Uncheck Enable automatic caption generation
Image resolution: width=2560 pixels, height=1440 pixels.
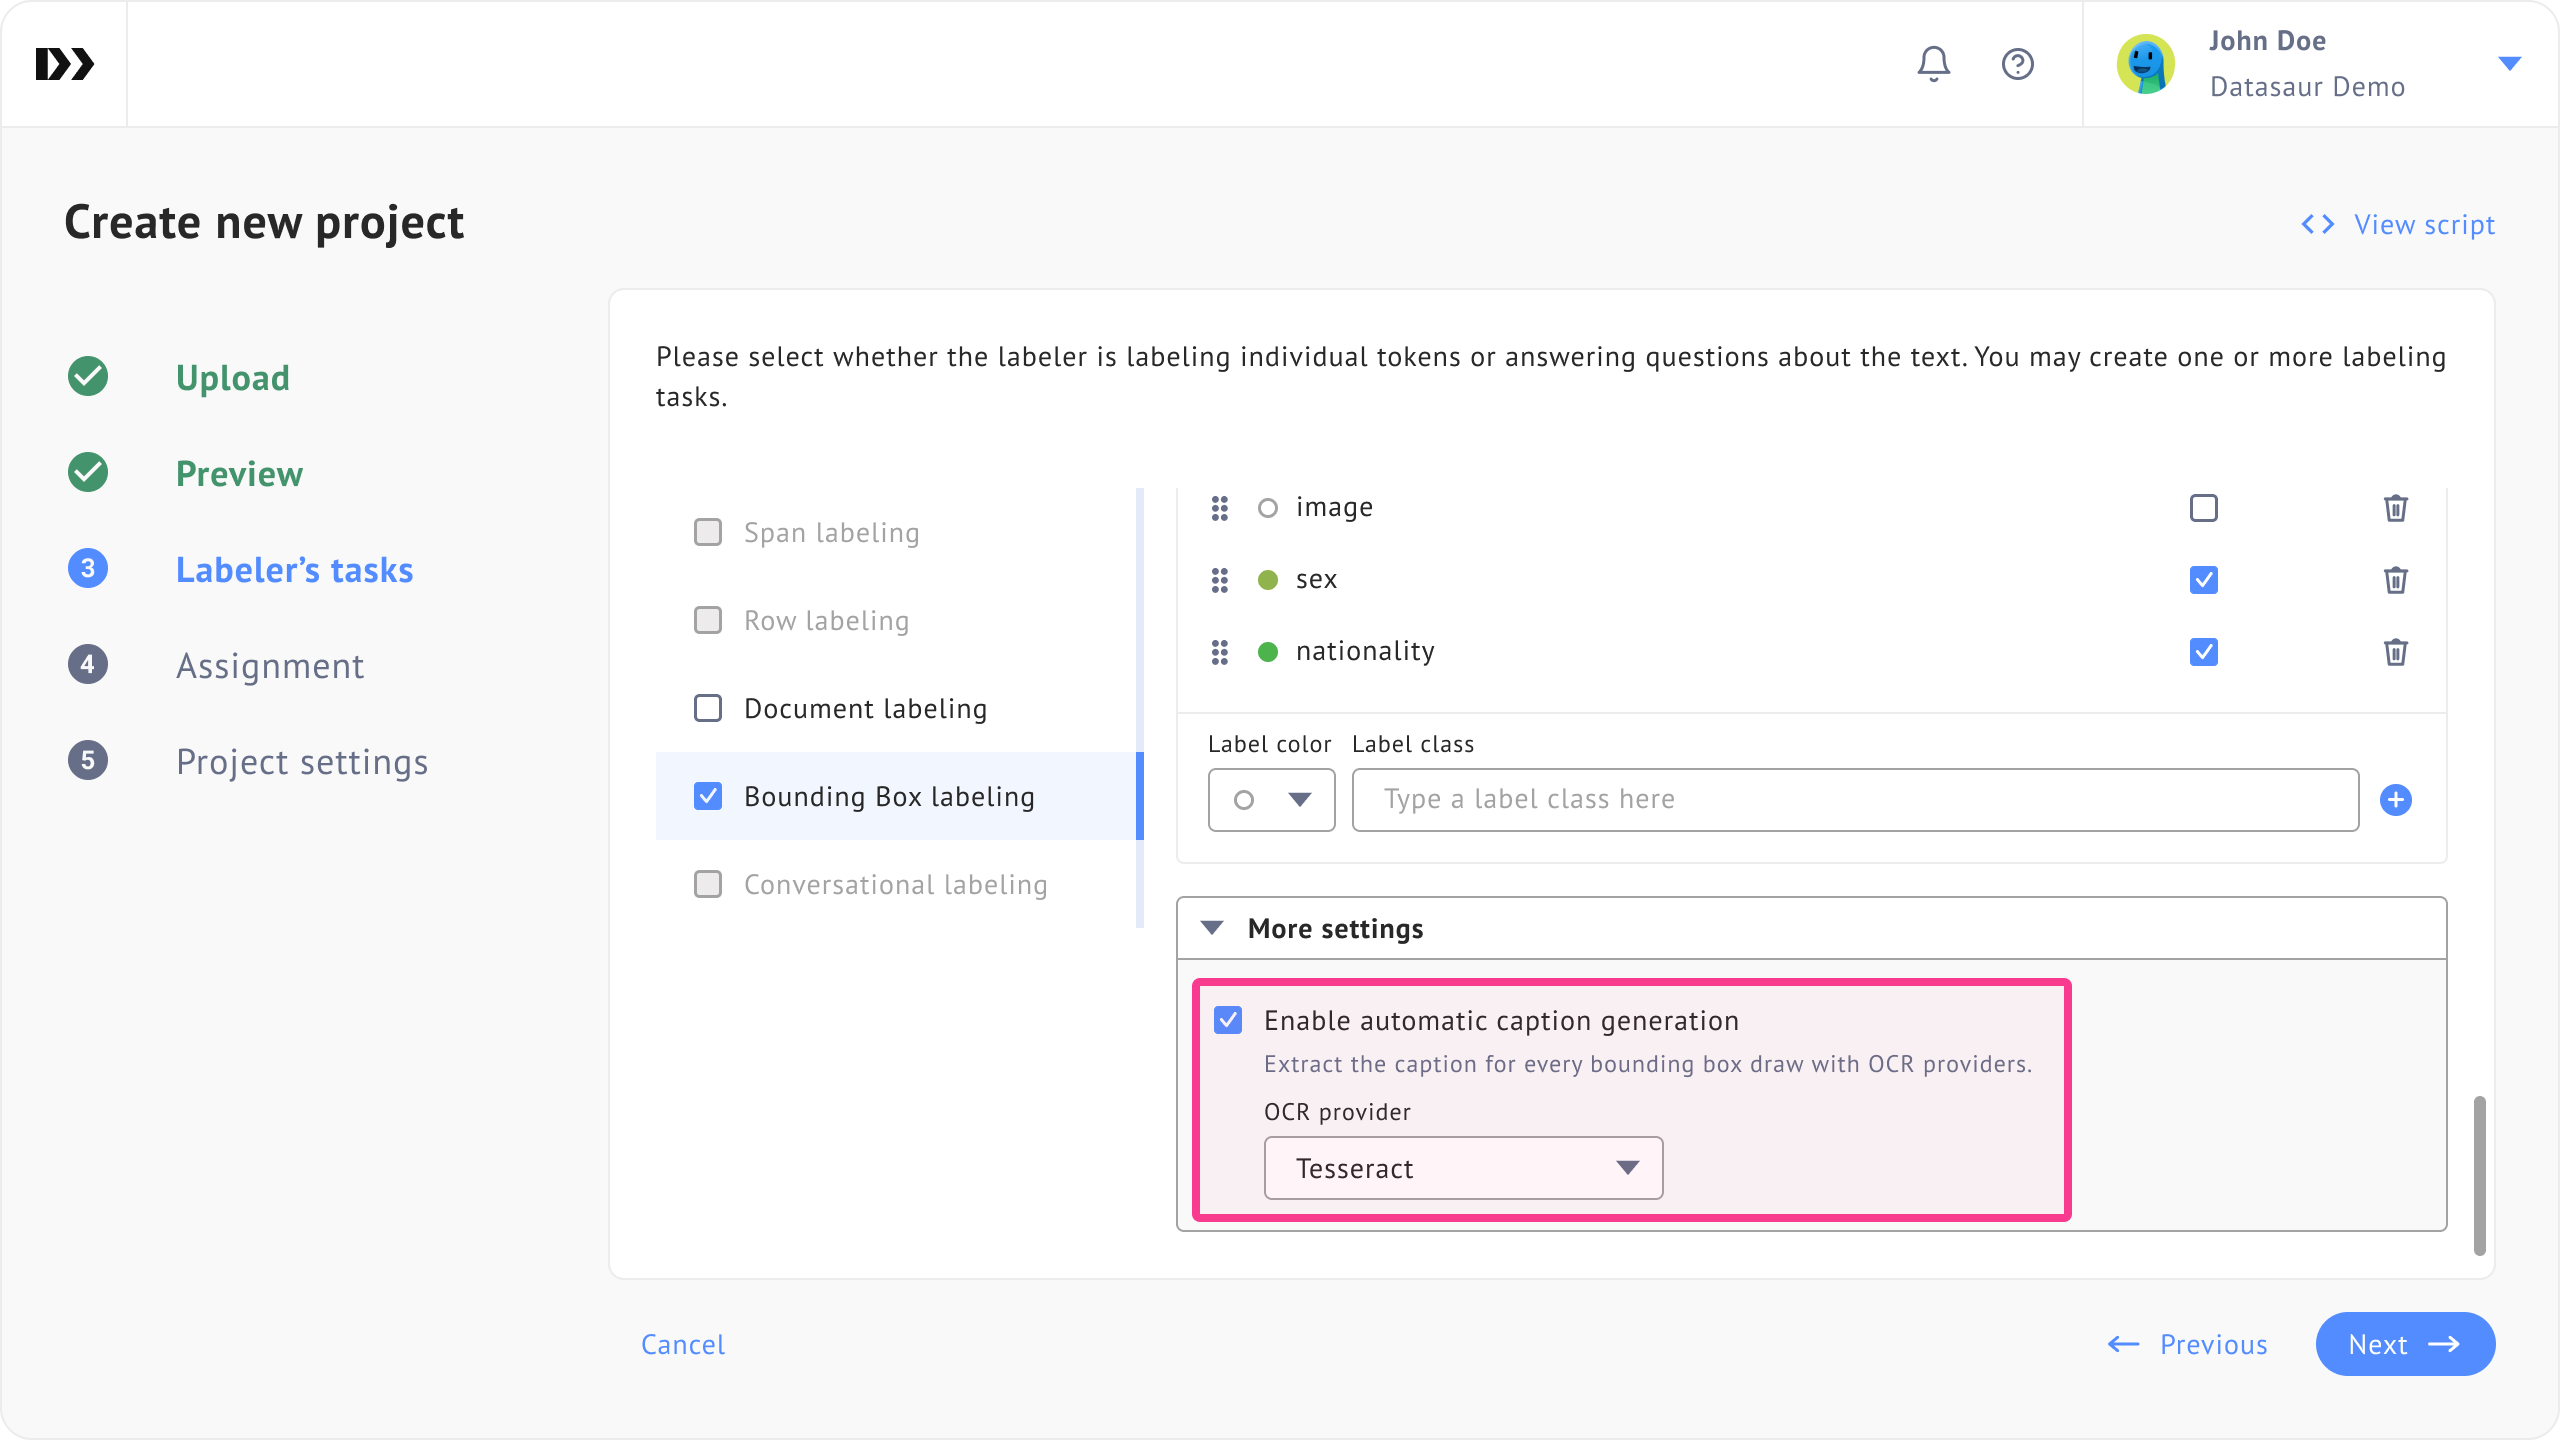1228,1020
